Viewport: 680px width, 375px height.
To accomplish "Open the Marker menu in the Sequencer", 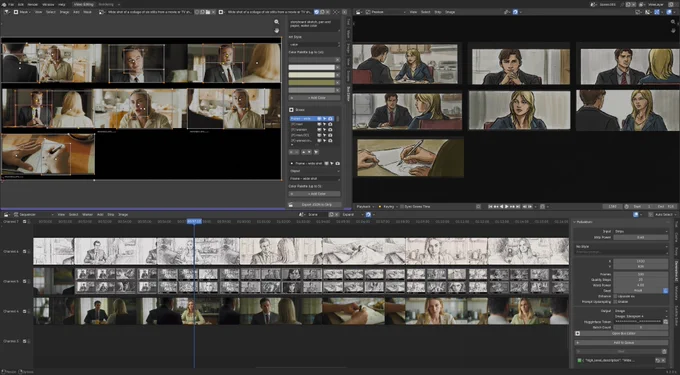I will [x=87, y=214].
